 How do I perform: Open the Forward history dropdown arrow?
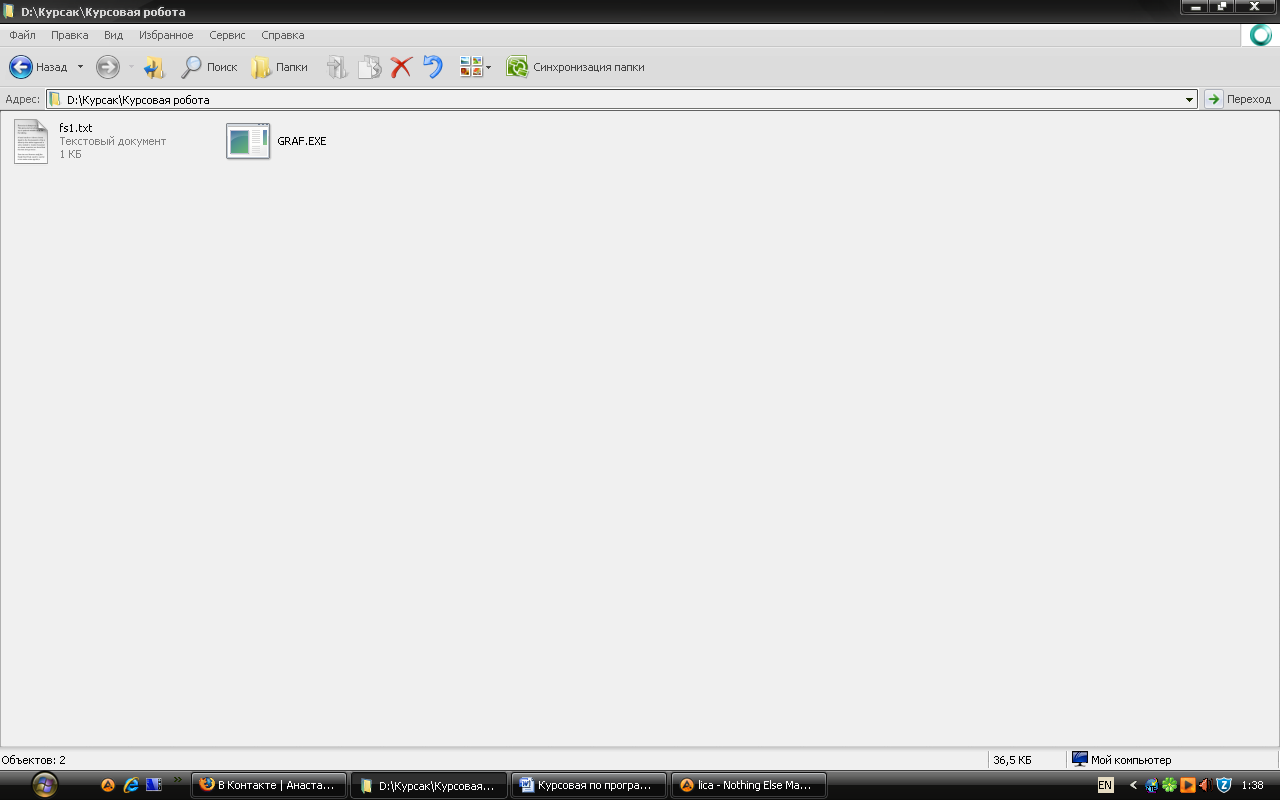point(131,67)
